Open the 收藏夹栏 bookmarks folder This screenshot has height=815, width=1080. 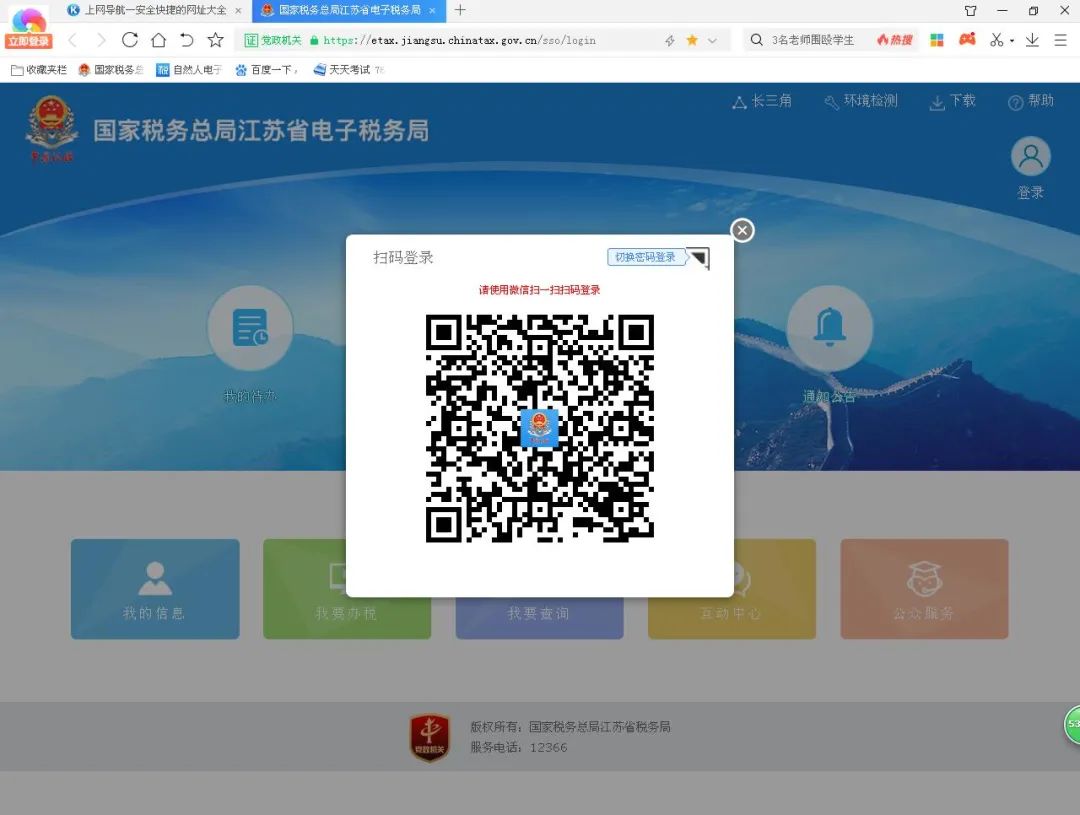[39, 70]
